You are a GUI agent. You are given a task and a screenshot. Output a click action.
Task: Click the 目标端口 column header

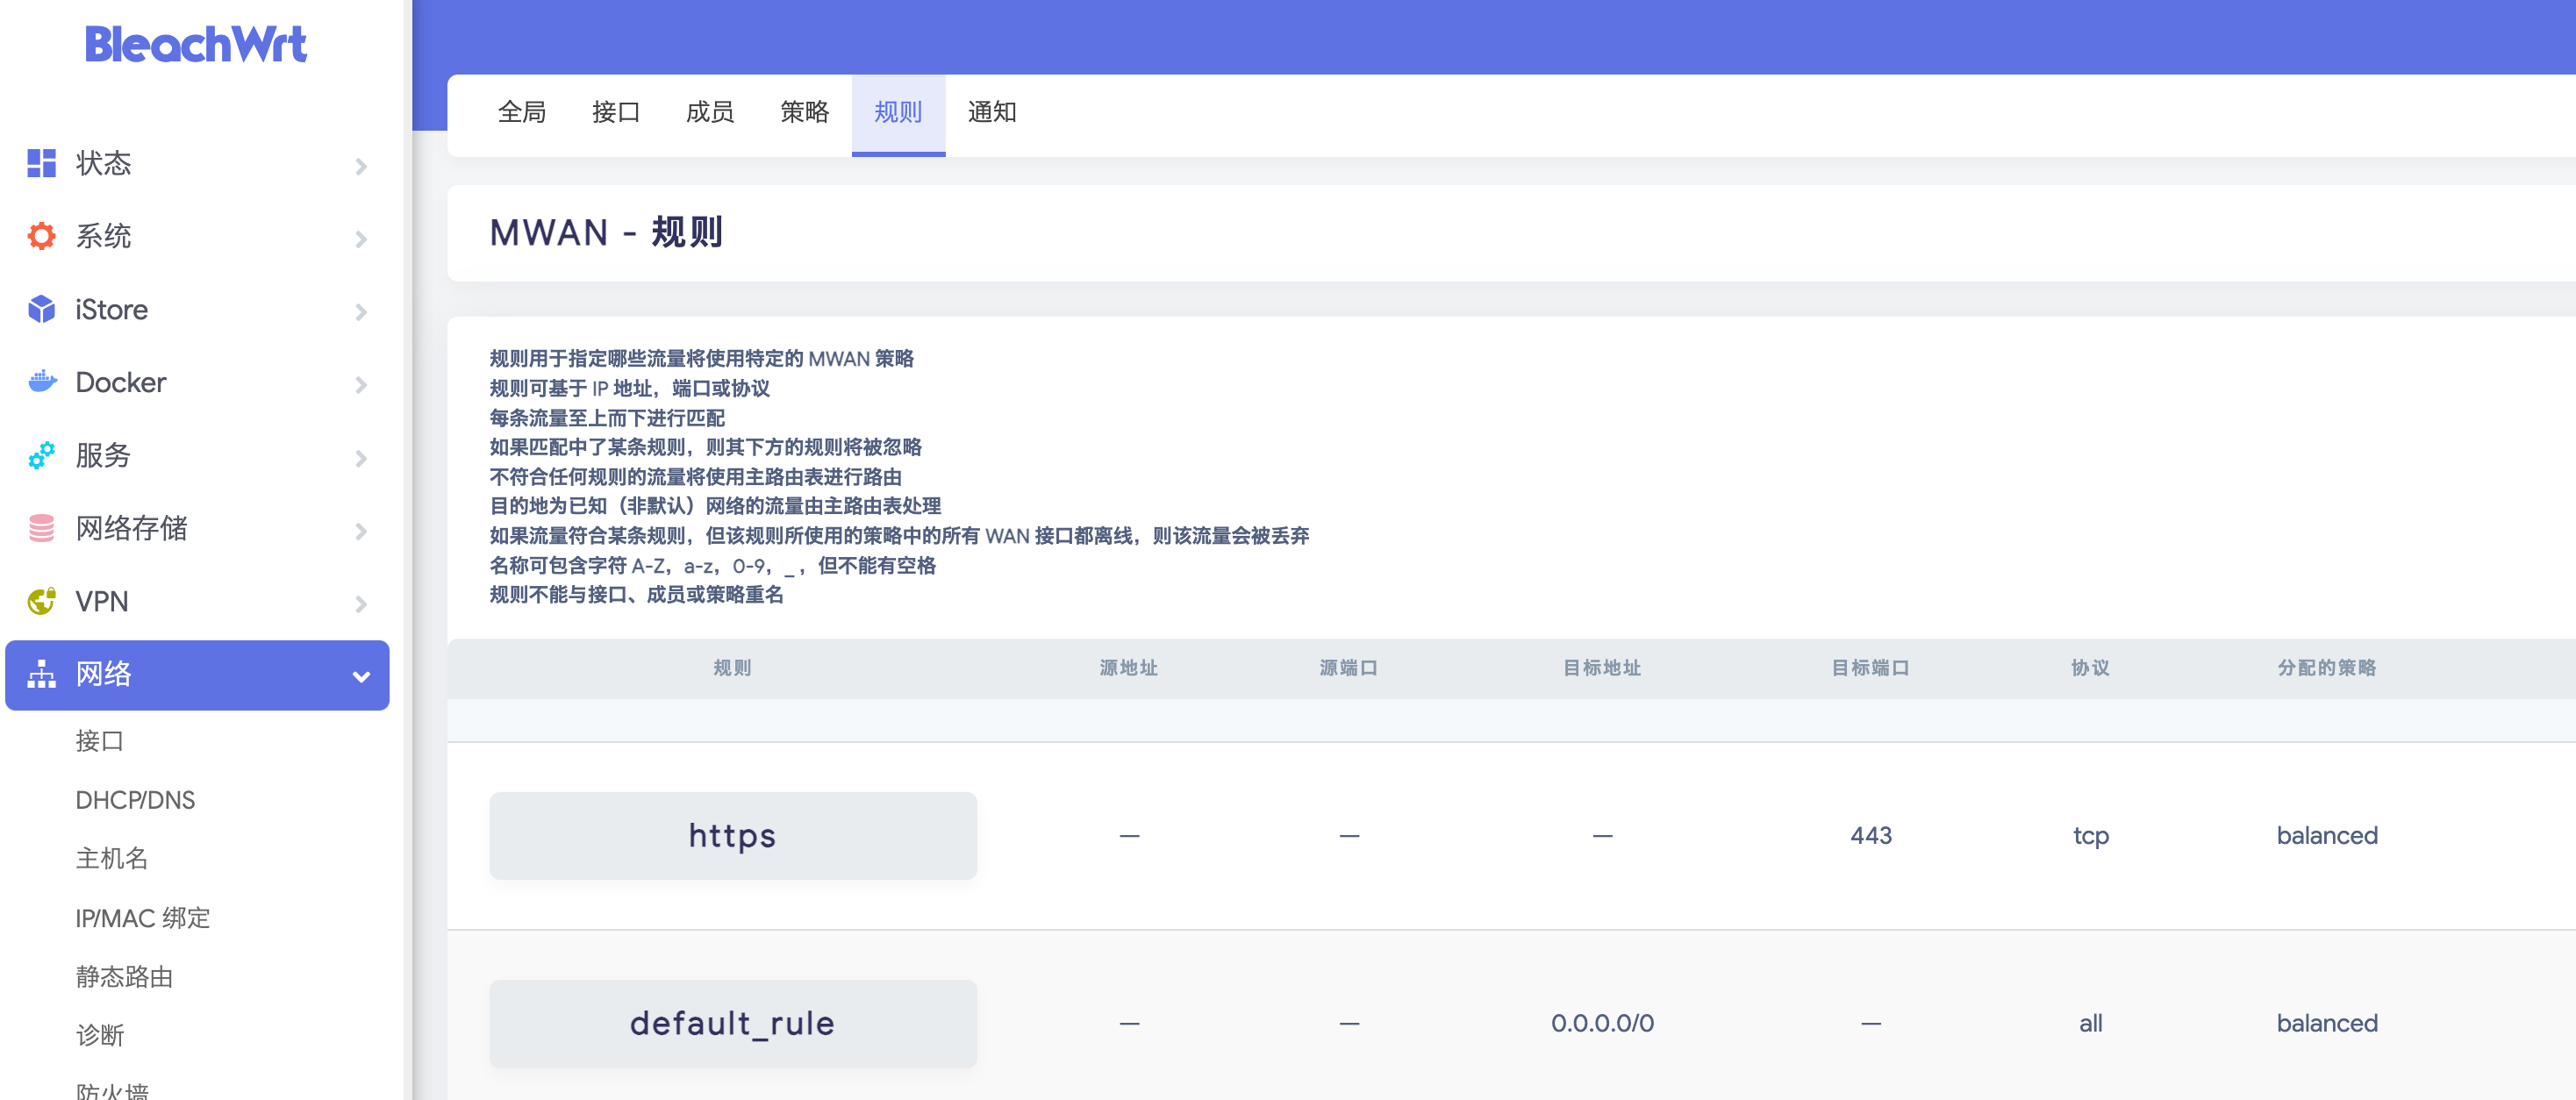[1871, 668]
